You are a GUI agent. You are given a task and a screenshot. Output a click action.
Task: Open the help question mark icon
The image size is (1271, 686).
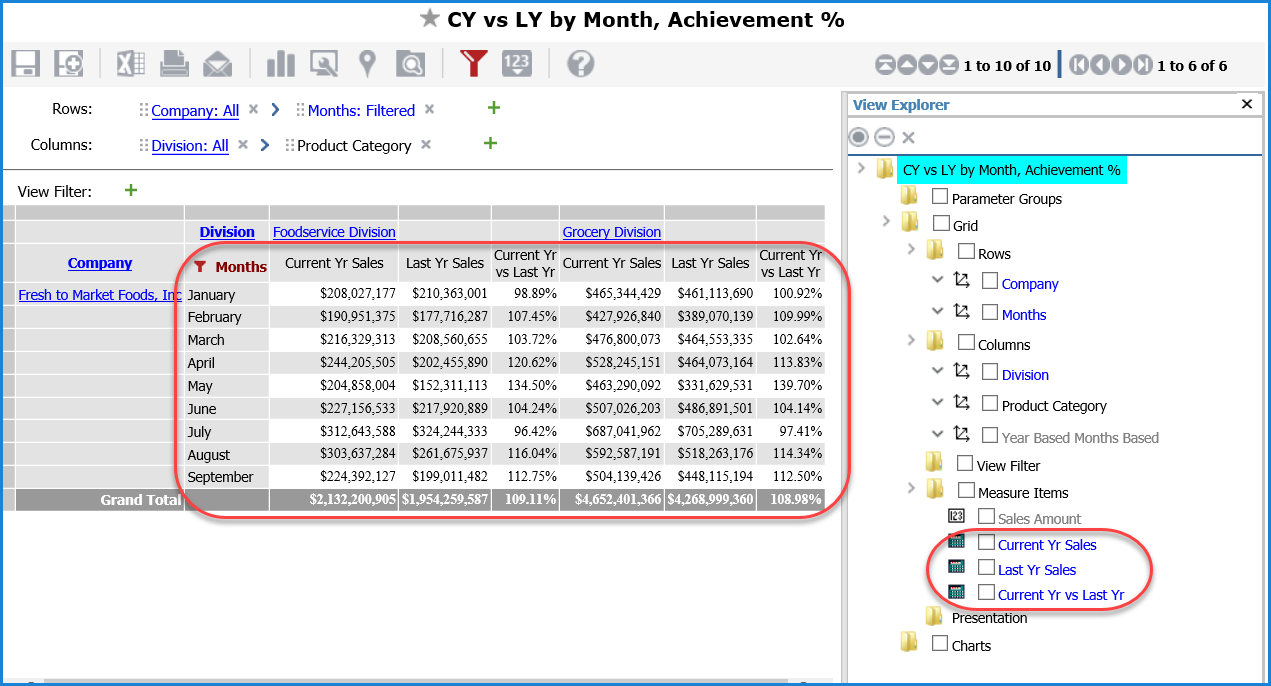point(580,64)
